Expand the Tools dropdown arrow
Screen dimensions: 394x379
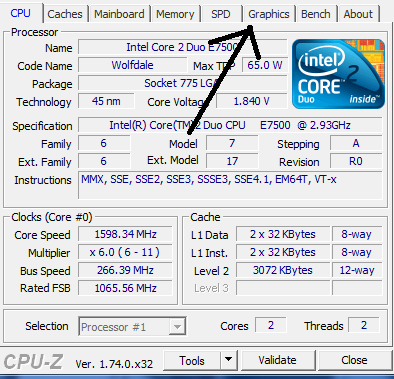[x=228, y=360]
